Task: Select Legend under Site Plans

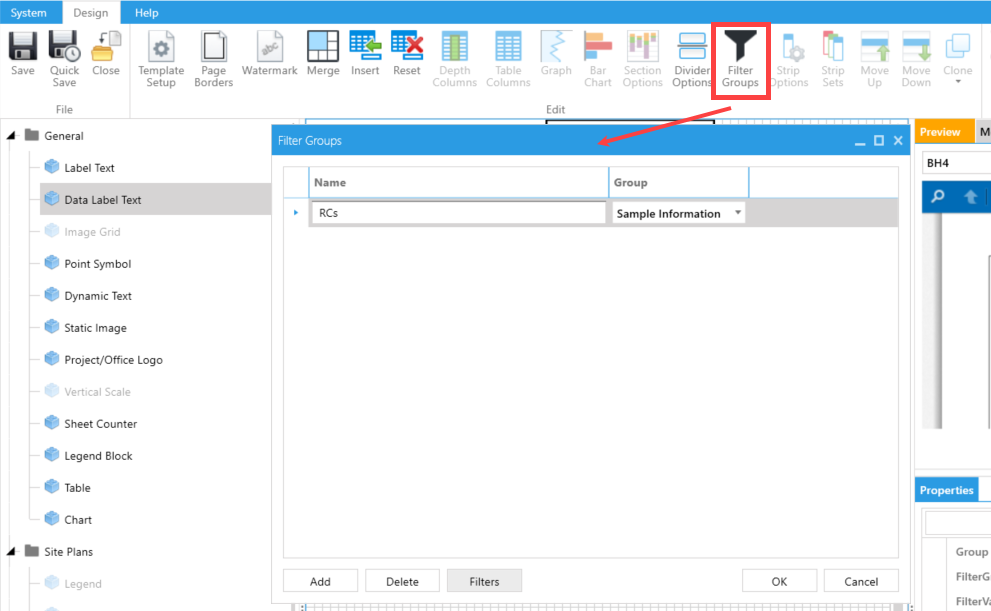Action: coord(82,584)
